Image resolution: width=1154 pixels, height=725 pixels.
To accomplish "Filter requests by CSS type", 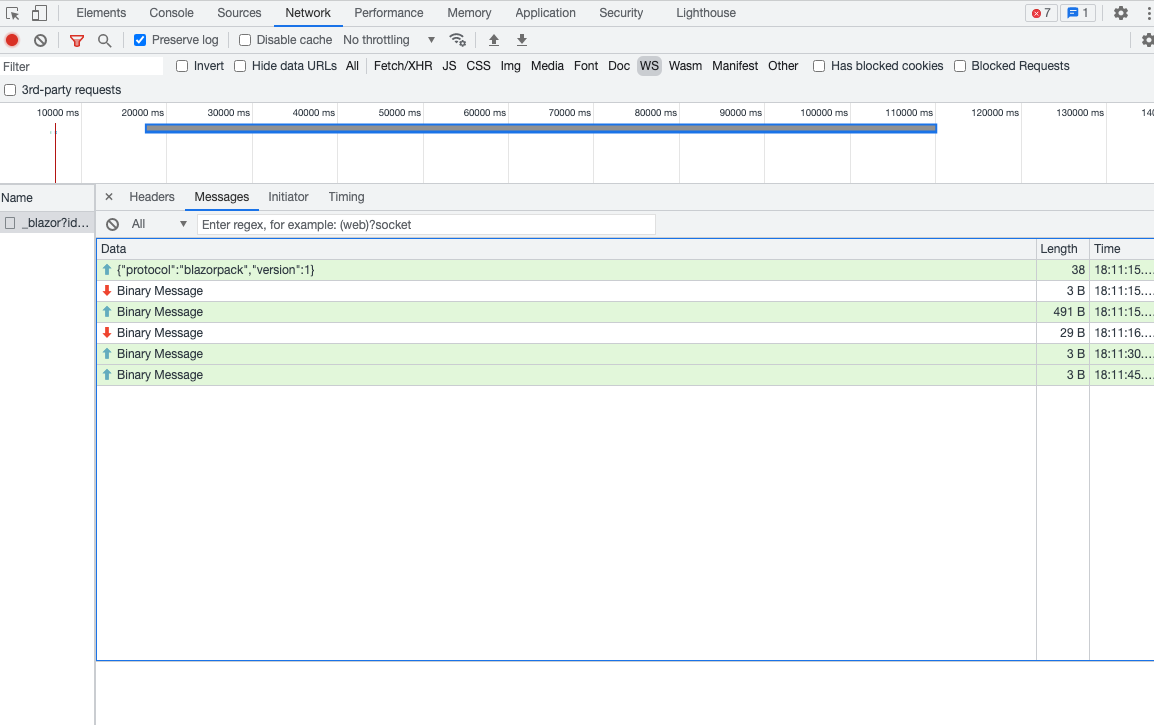I will 478,66.
